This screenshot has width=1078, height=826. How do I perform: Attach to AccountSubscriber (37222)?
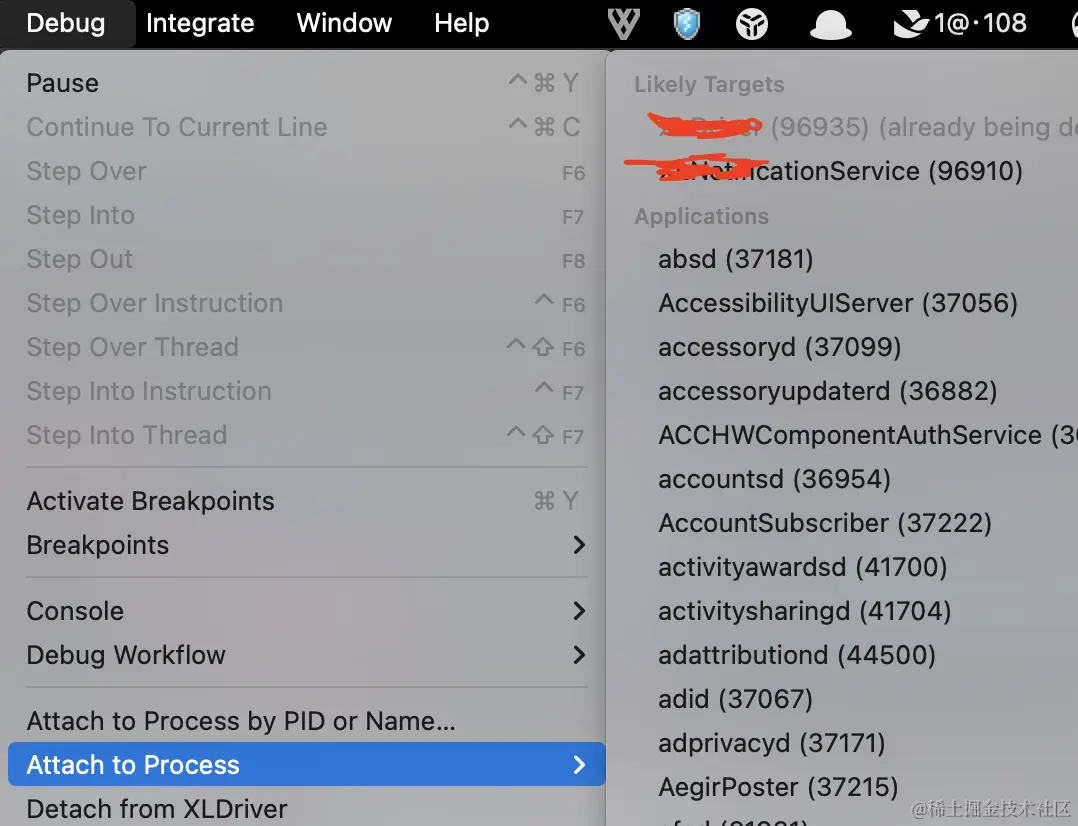(x=843, y=523)
